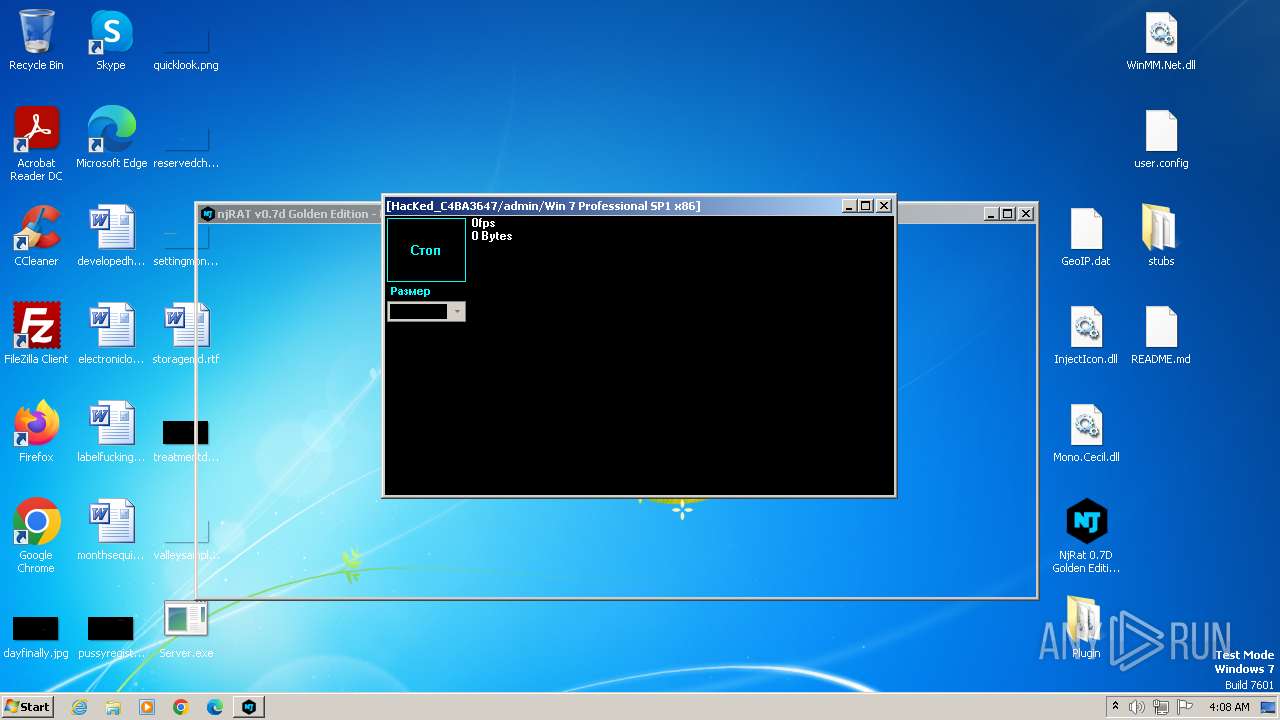Launch NjRat 0.7D Golden Edition icon
1280x720 pixels.
[1086, 537]
